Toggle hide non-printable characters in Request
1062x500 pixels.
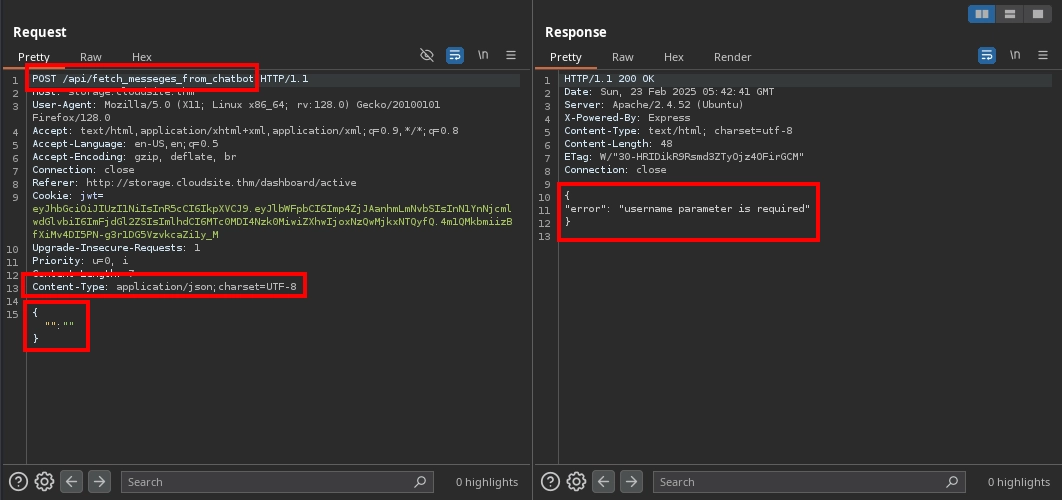point(427,55)
